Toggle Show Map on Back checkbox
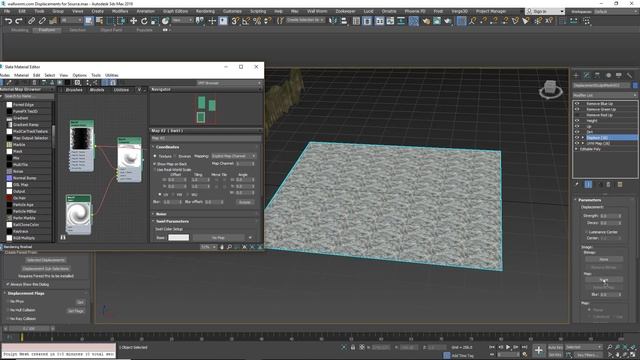The width and height of the screenshot is (640, 360). pos(155,164)
